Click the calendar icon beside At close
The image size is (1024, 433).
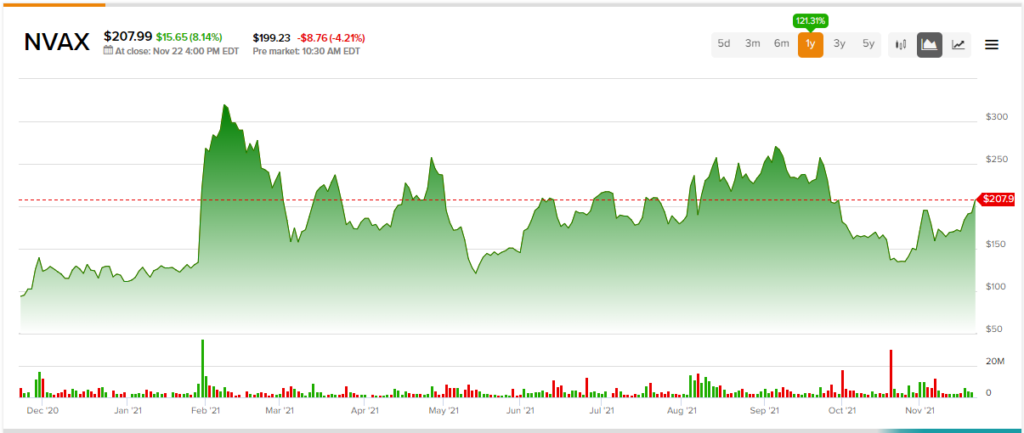pos(108,50)
